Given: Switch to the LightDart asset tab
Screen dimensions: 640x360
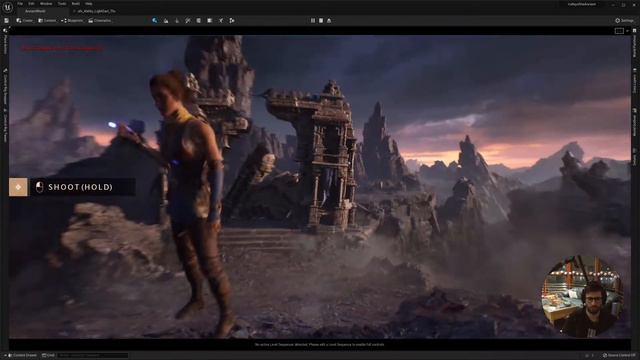Looking at the screenshot, I should 96,11.
